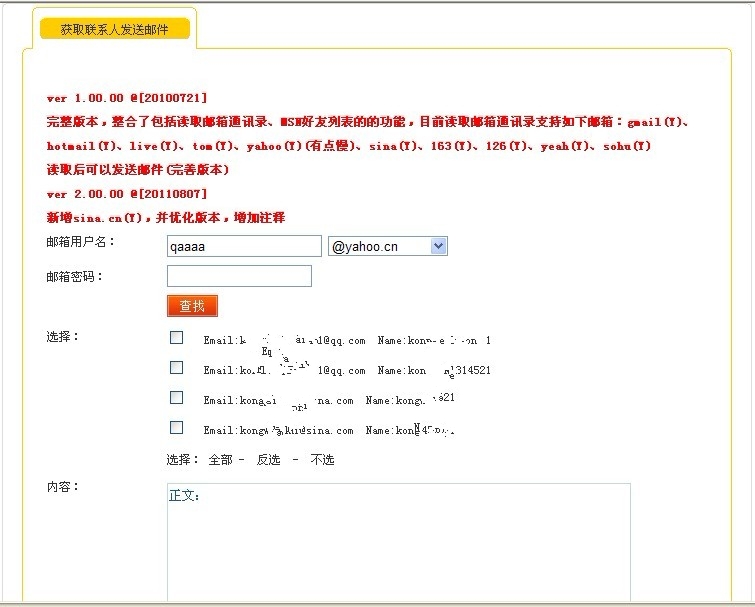Screen dimensions: 755x607
Task: Click the 邮箱用户名 label
Action: [80, 242]
